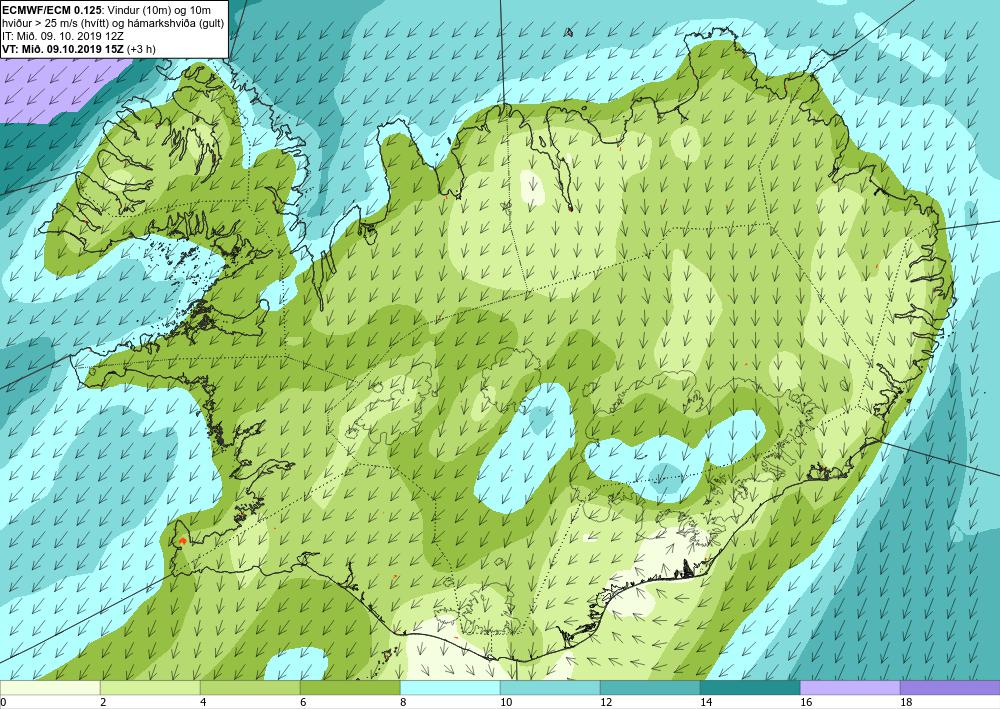Click the "18" scale label
The image size is (1000, 709).
coord(906,702)
